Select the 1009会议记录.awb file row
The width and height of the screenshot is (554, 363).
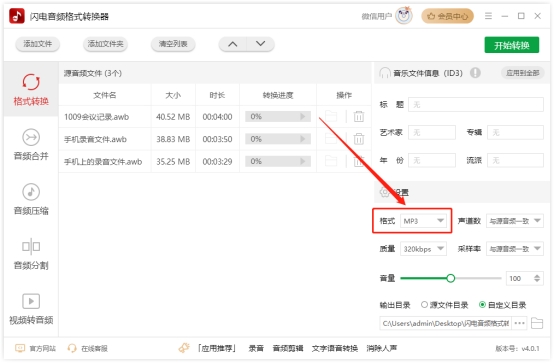[x=215, y=117]
